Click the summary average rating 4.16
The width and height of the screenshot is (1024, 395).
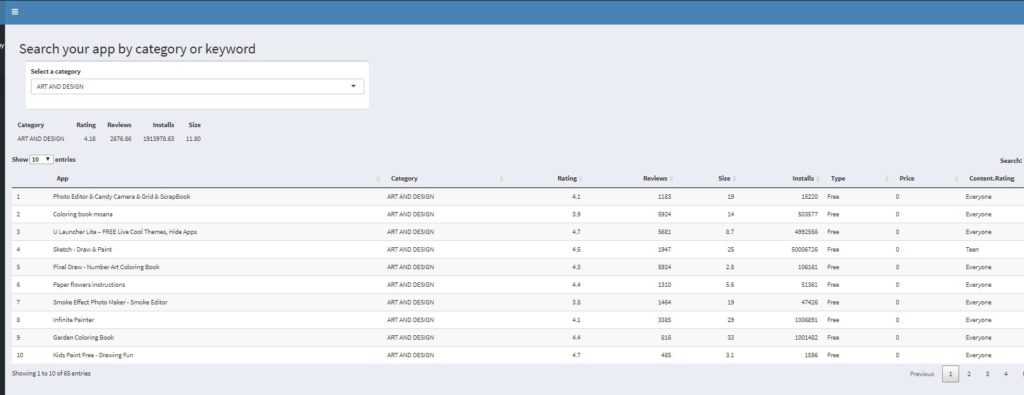click(x=89, y=139)
